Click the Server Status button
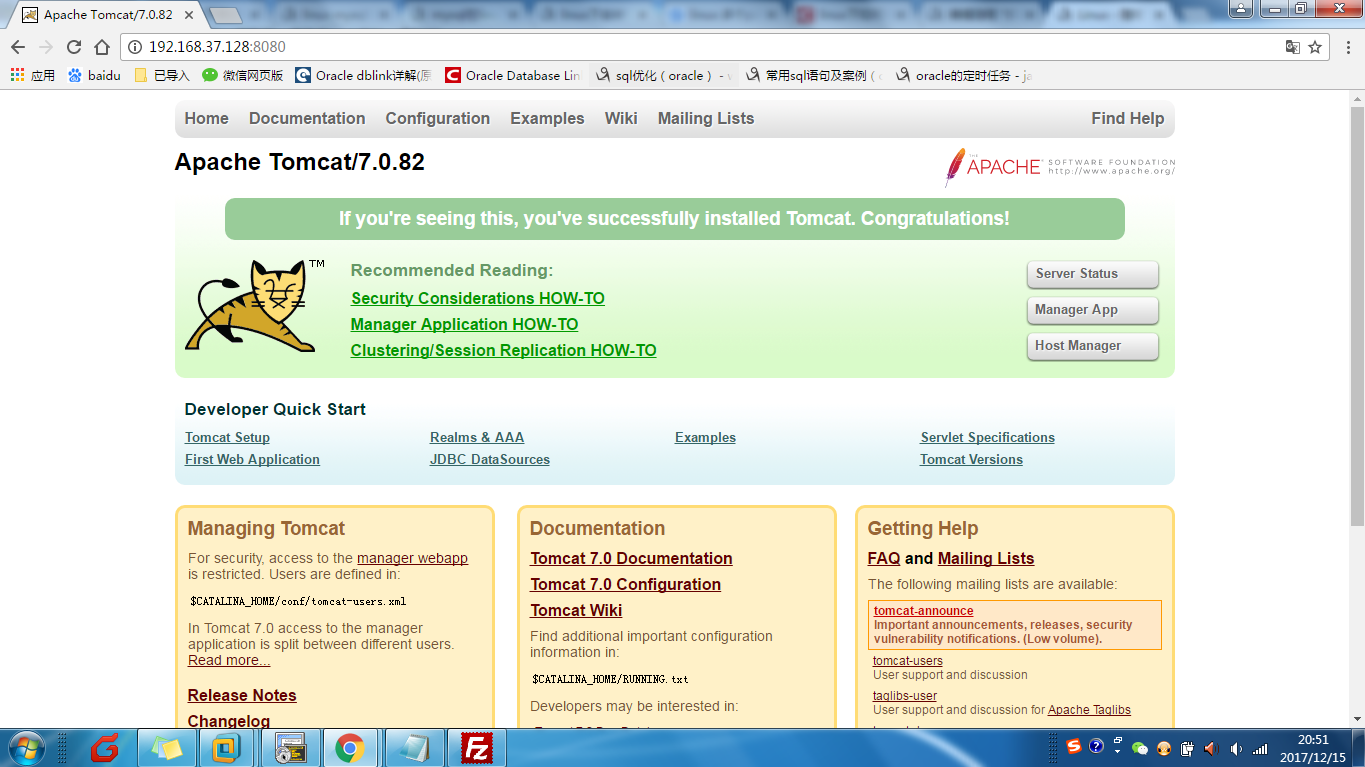The width and height of the screenshot is (1365, 767). click(1092, 274)
